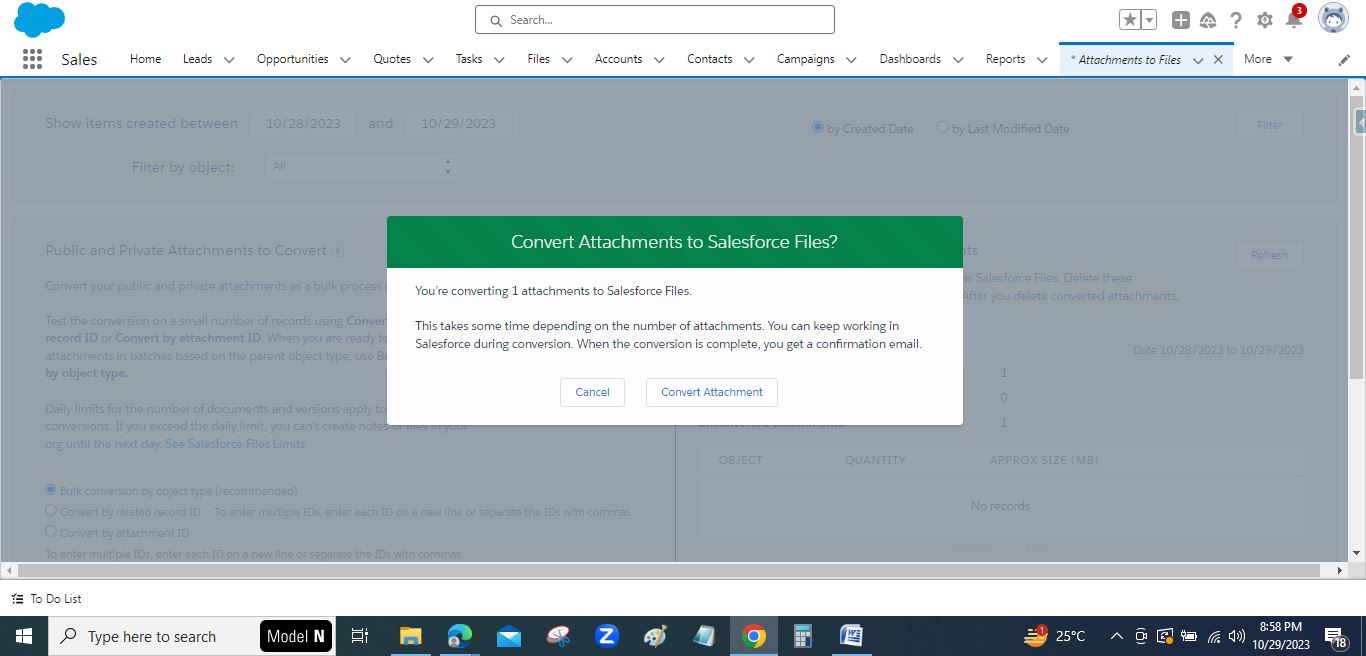Open the user profile avatar
1366x656 pixels.
tap(1334, 19)
